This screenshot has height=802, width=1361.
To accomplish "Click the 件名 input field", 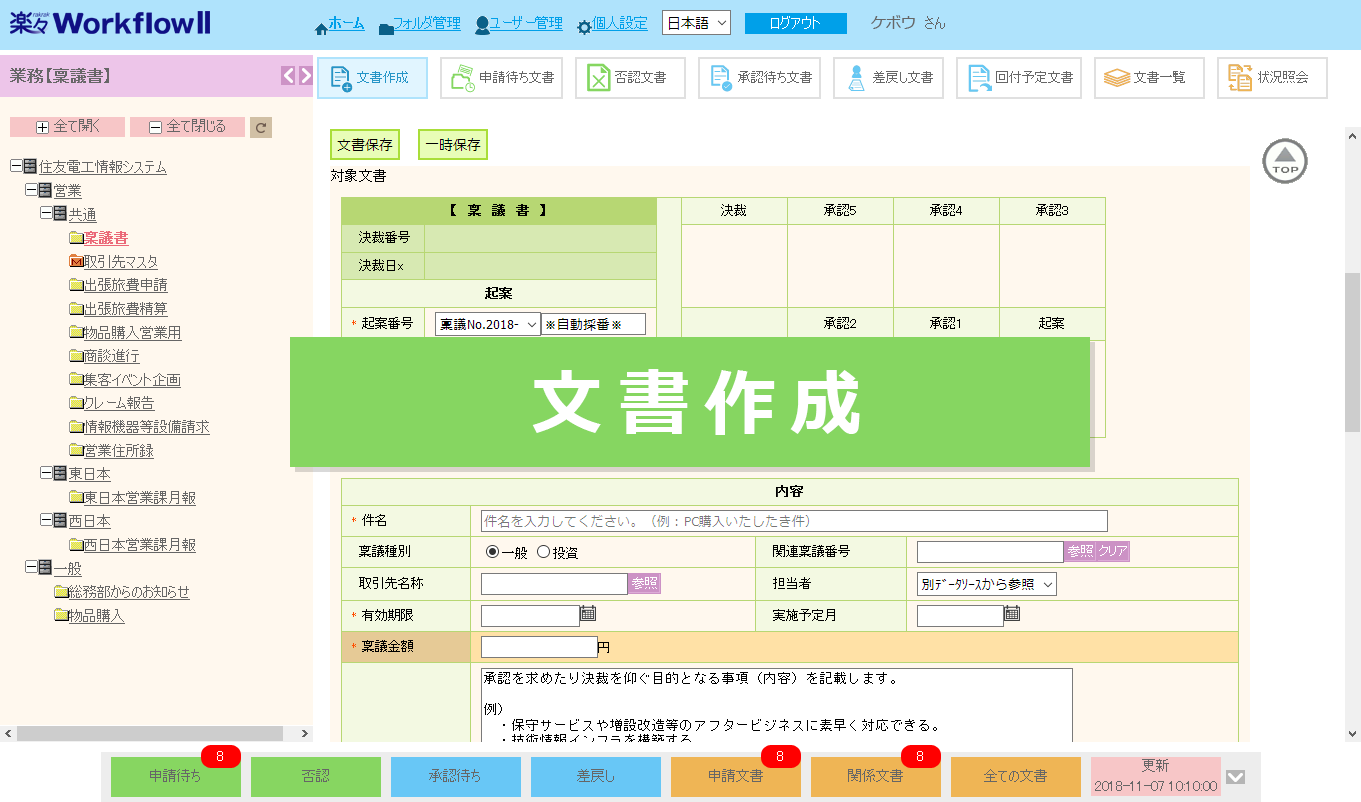I will (794, 521).
